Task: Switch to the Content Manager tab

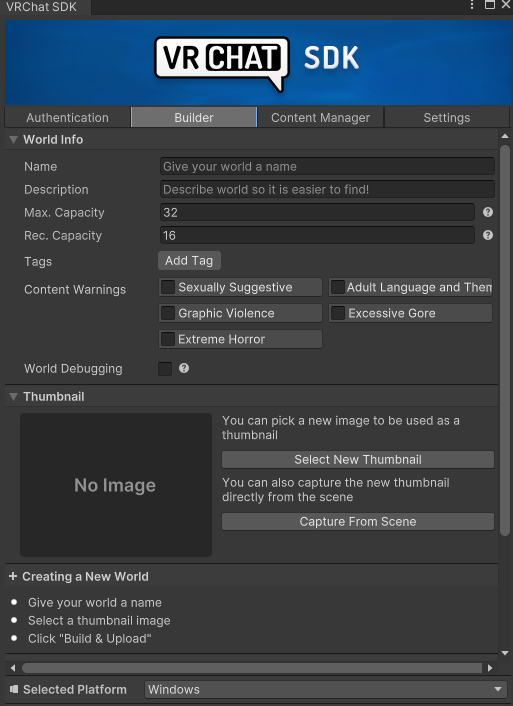Action: tap(320, 118)
